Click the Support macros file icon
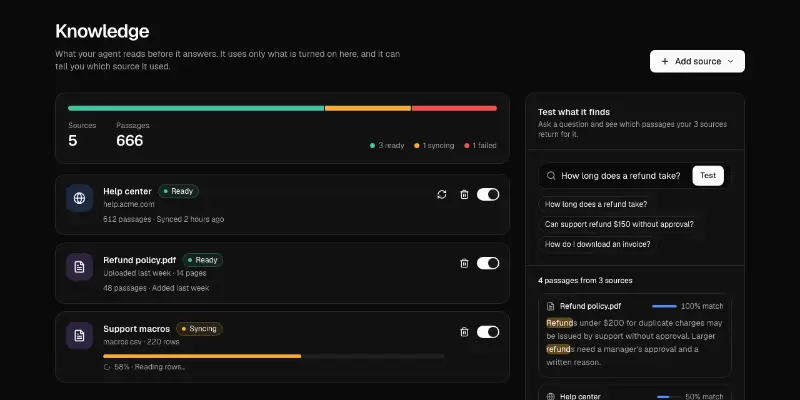The width and height of the screenshot is (800, 400). point(80,336)
